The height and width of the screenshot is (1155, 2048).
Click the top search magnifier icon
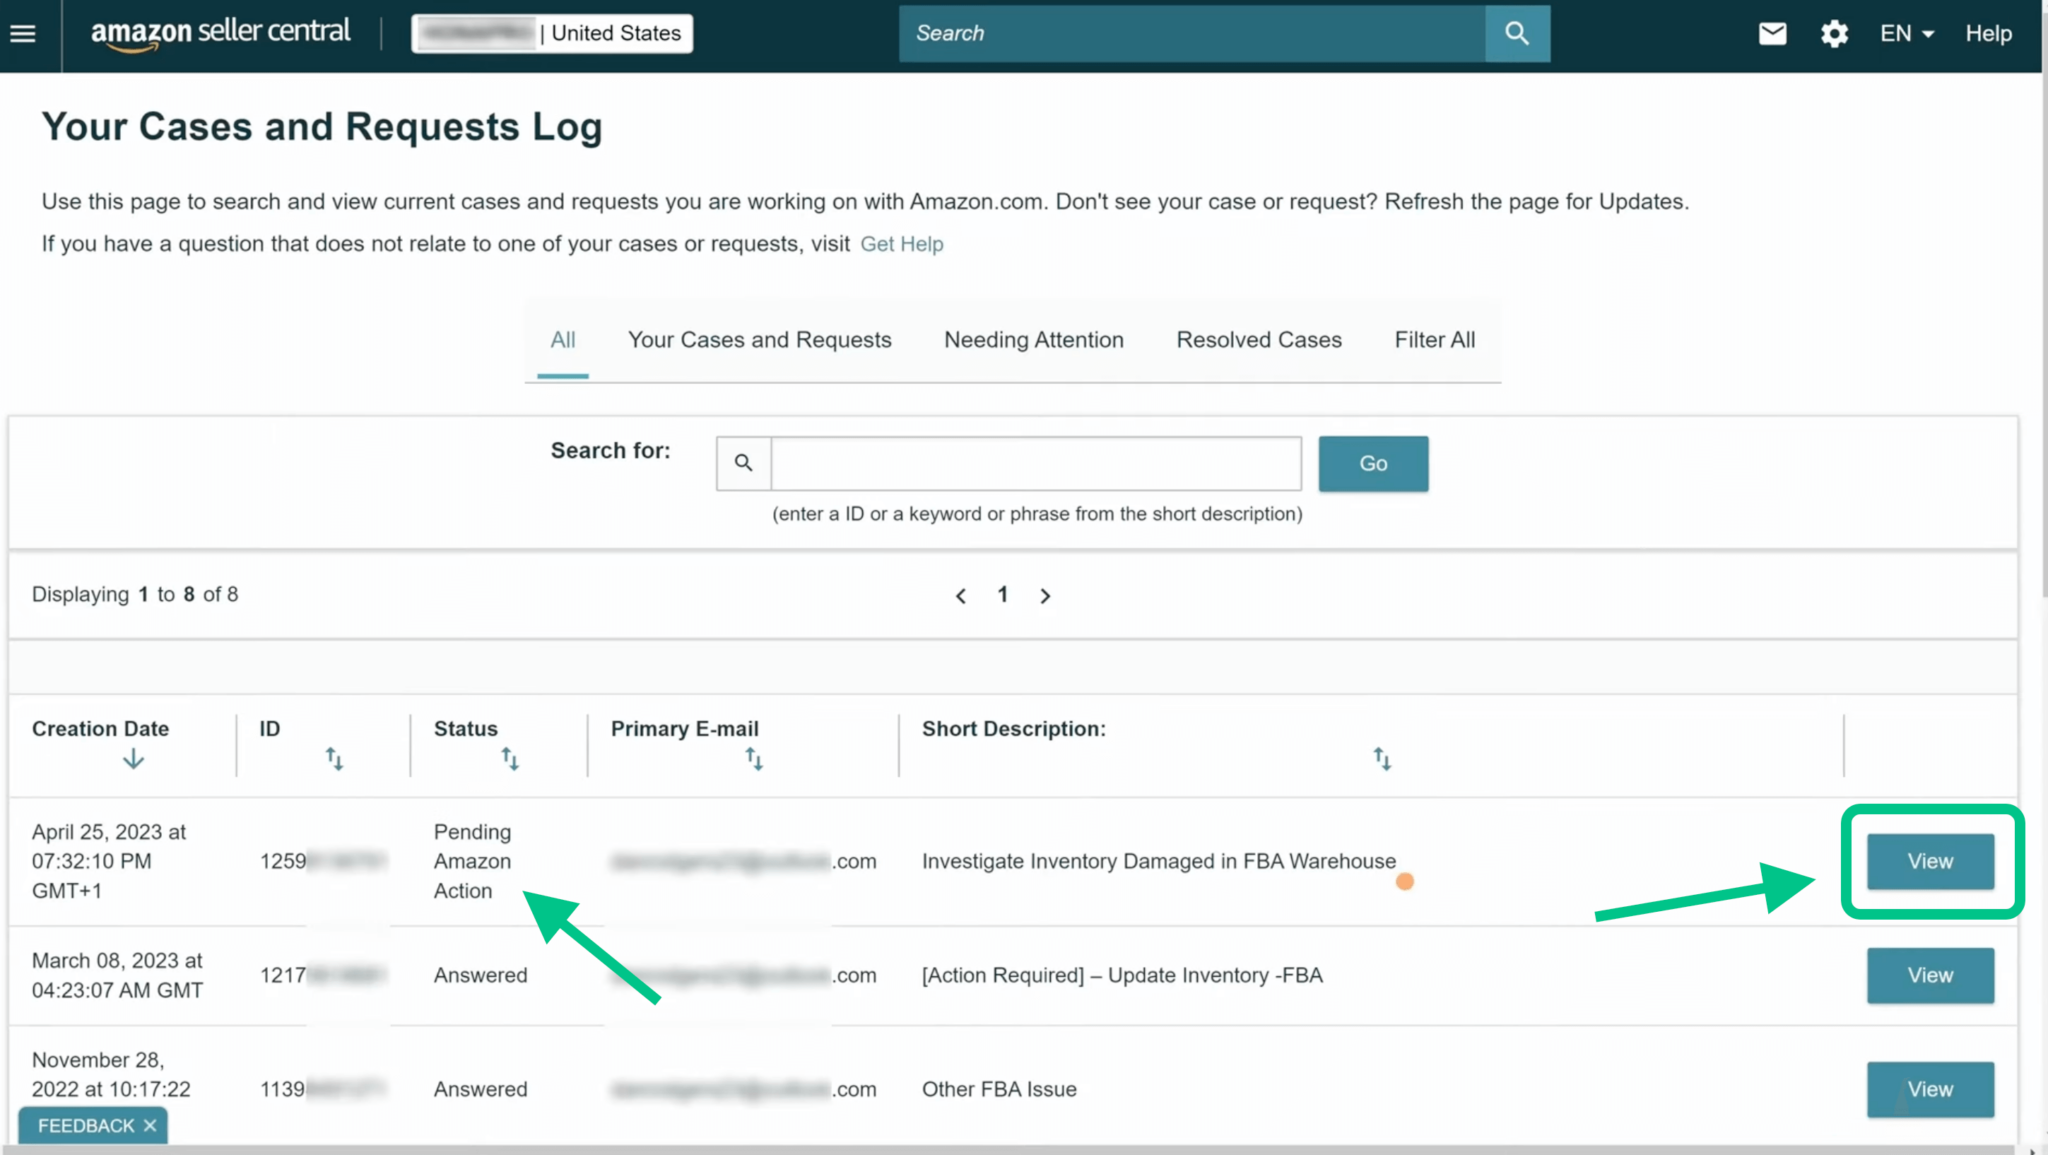1516,33
